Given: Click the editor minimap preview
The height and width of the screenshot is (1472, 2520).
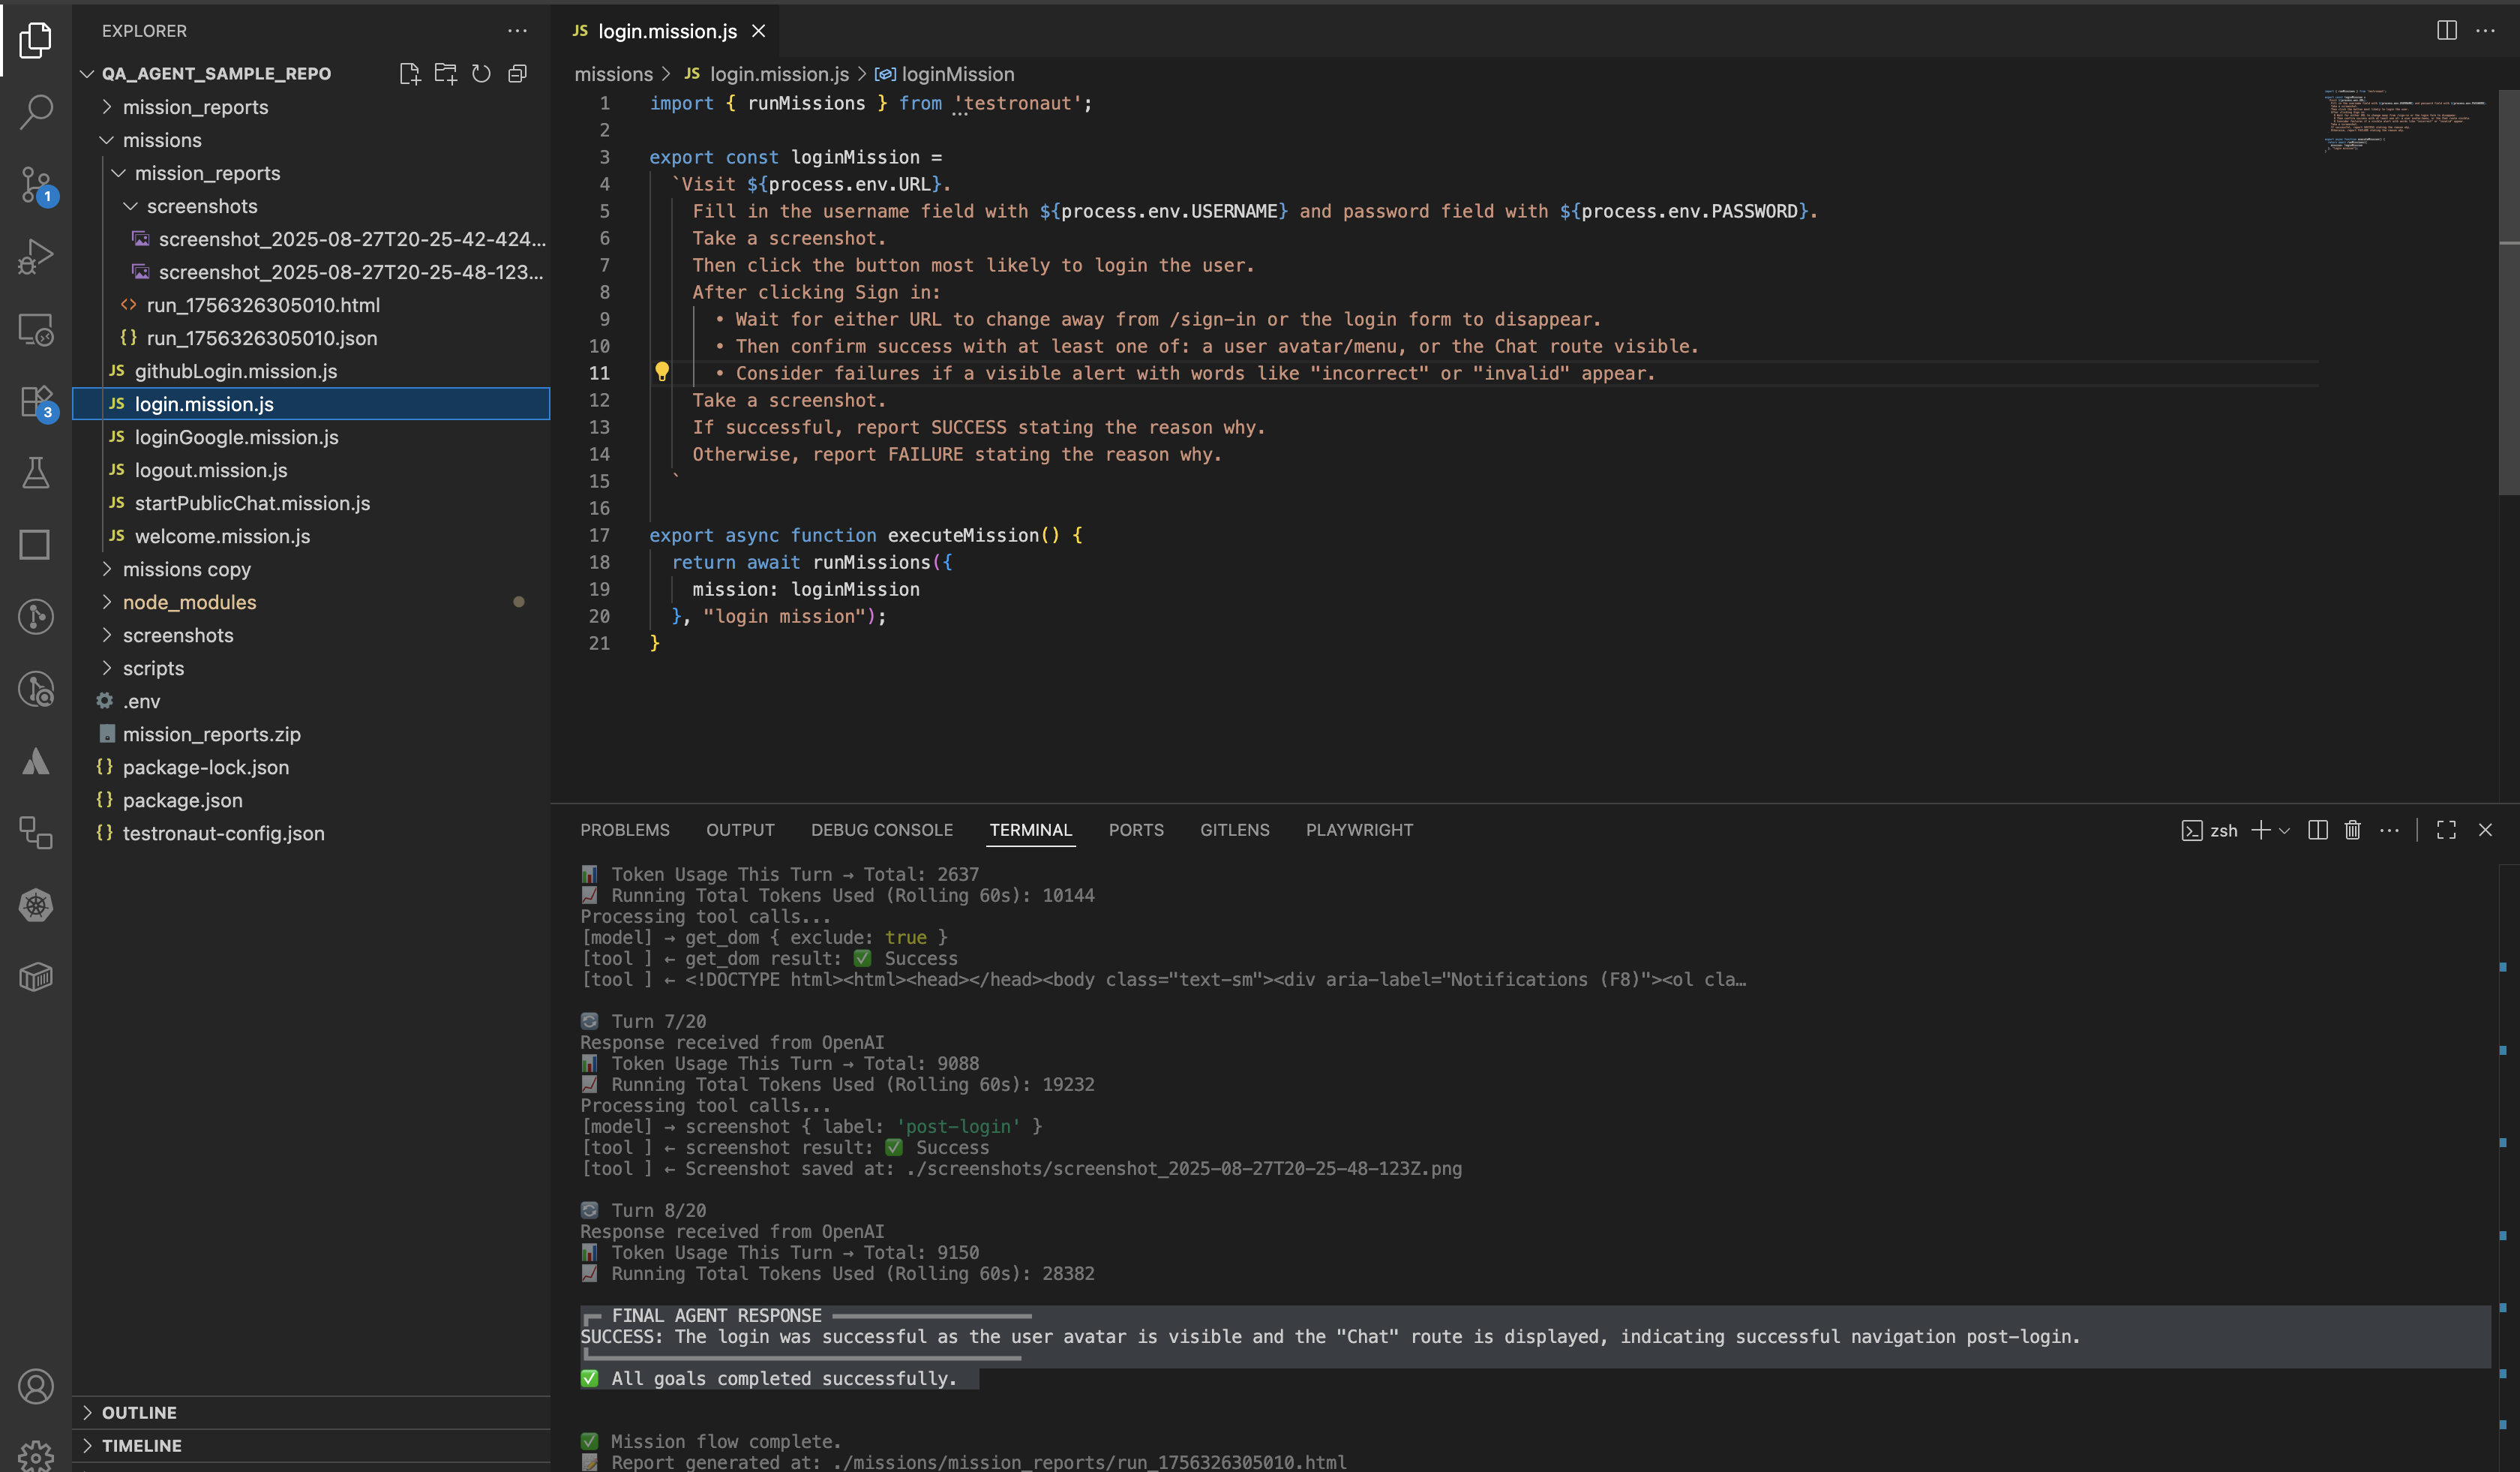Looking at the screenshot, I should [2405, 120].
